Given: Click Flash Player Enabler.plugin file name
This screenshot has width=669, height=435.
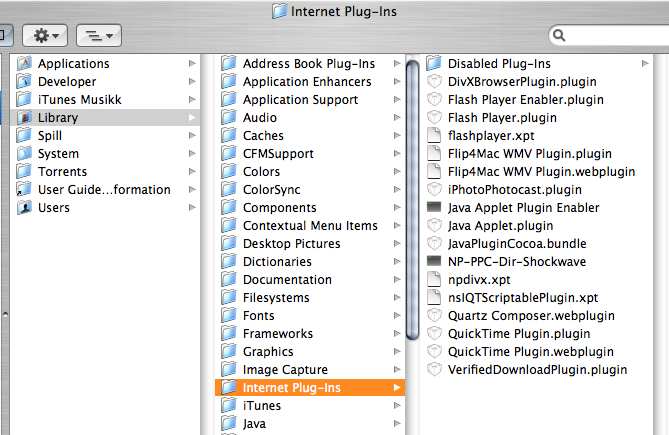Looking at the screenshot, I should (526, 99).
